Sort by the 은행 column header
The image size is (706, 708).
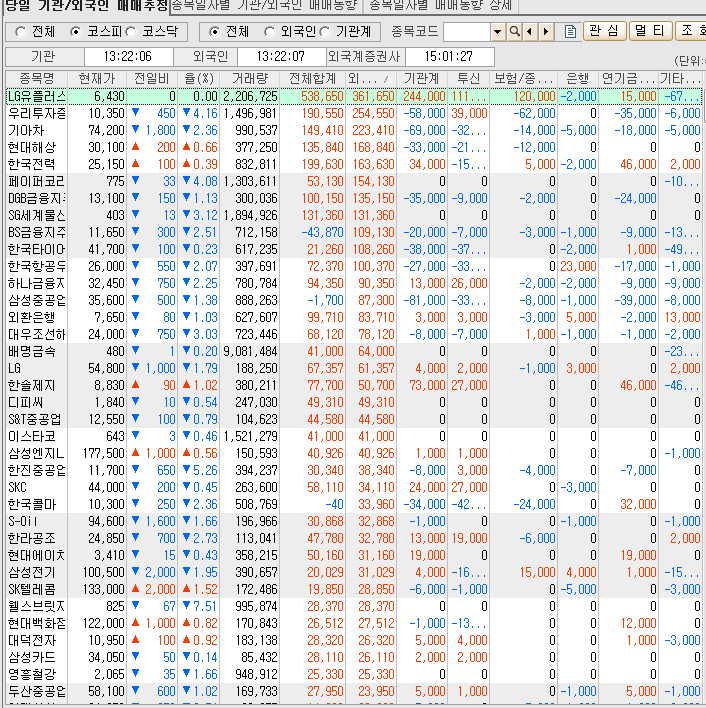coord(578,79)
